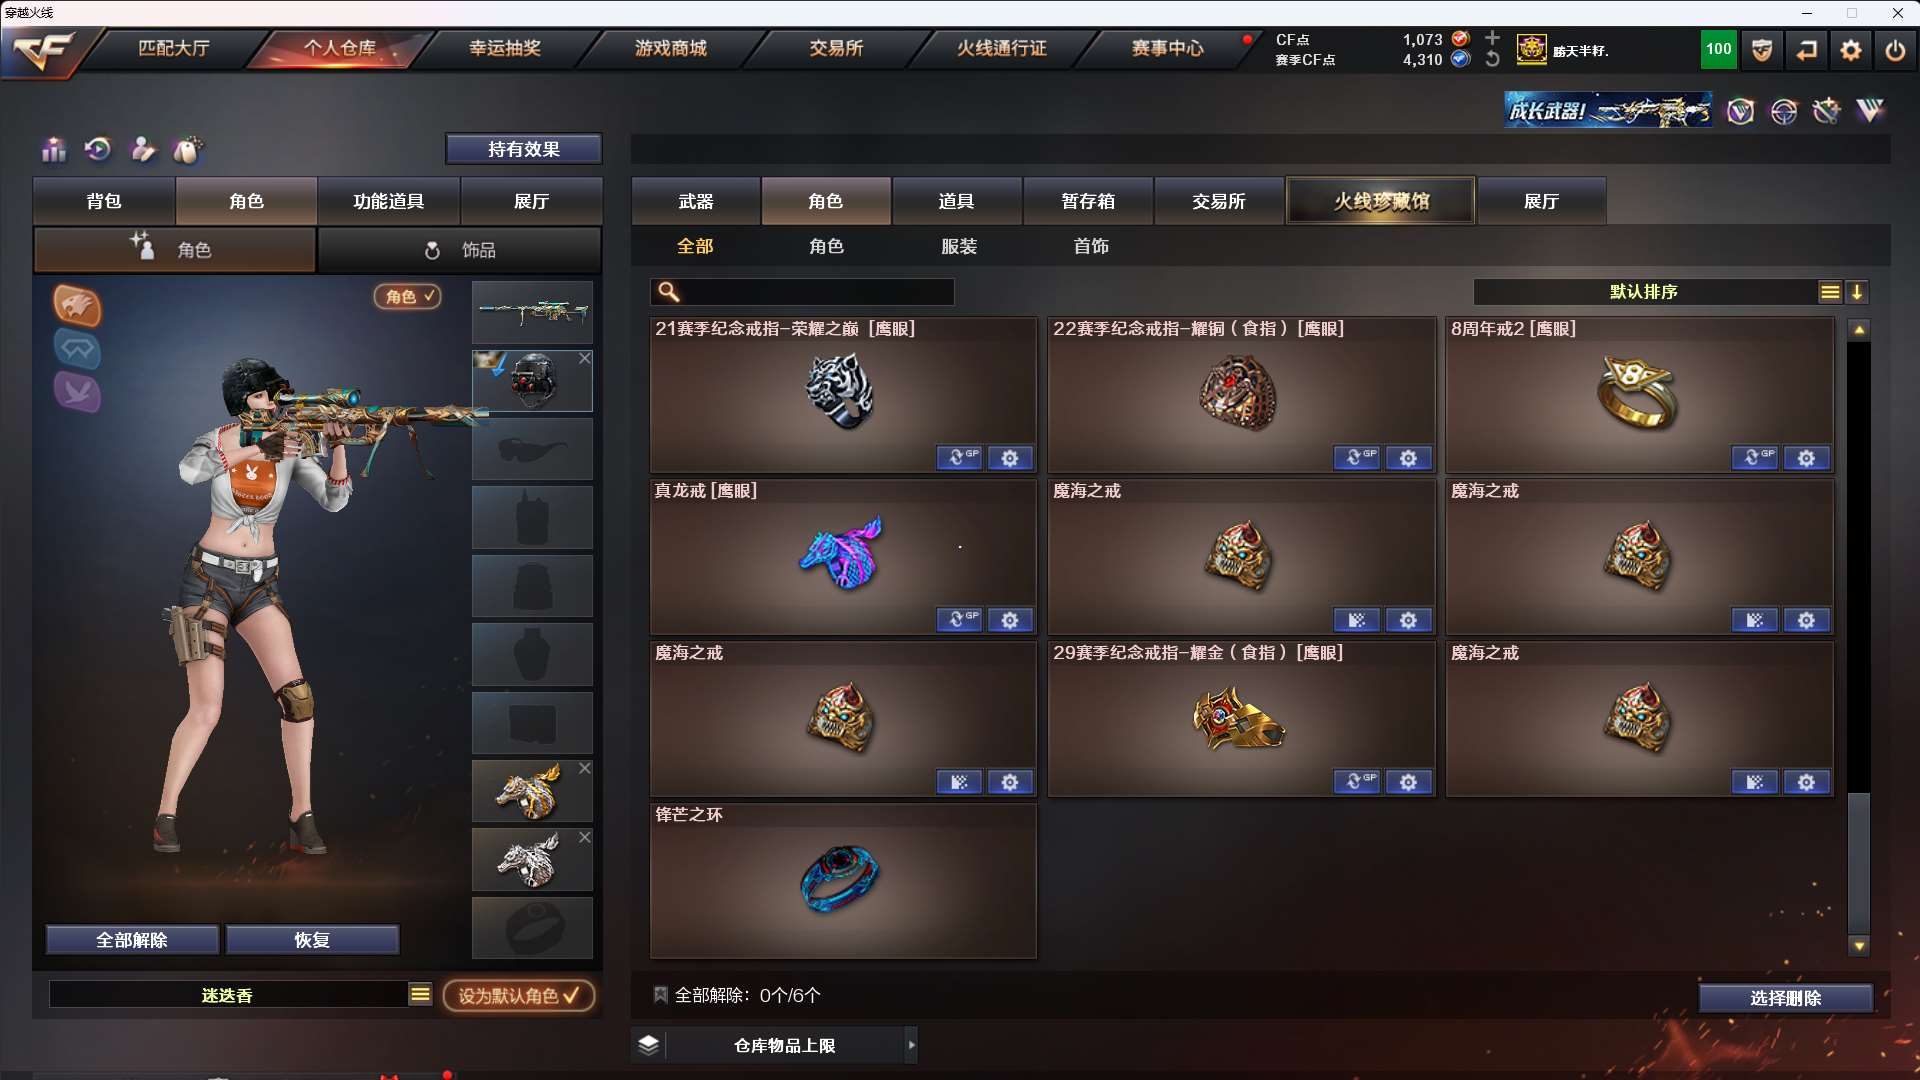The image size is (1920, 1080).
Task: Click the inventory scrollbar down arrow
Action: tap(1859, 946)
